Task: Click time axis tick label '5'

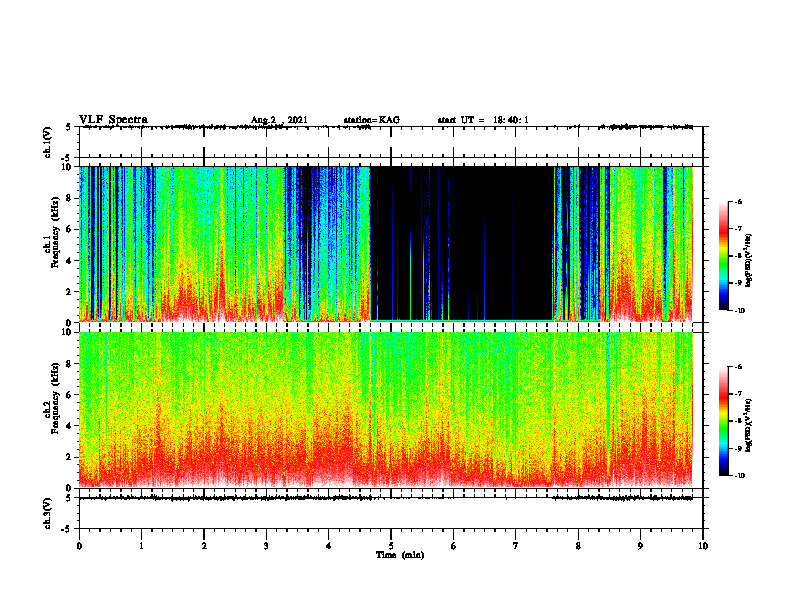Action: pyautogui.click(x=391, y=546)
